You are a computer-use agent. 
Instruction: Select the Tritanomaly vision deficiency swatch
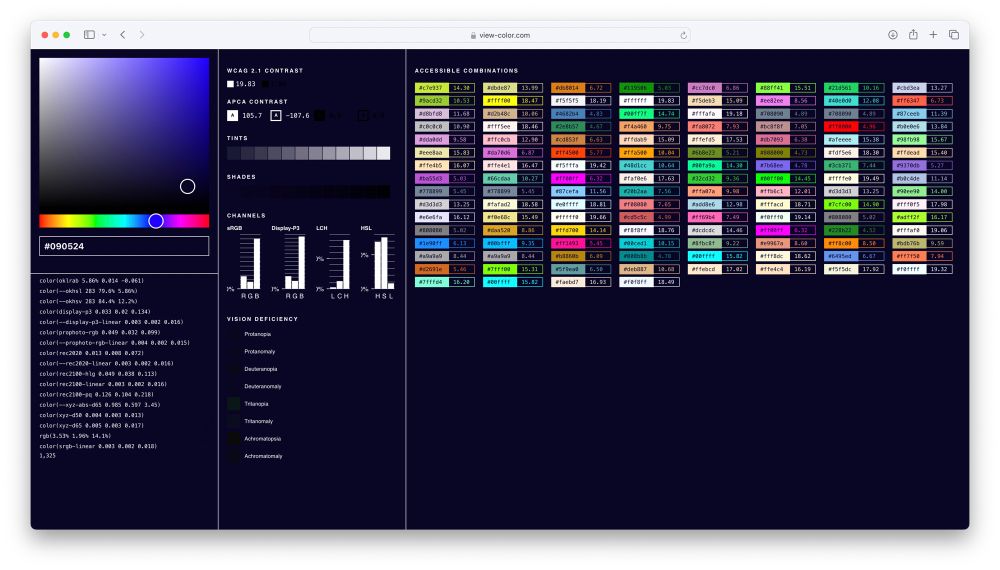pos(233,421)
